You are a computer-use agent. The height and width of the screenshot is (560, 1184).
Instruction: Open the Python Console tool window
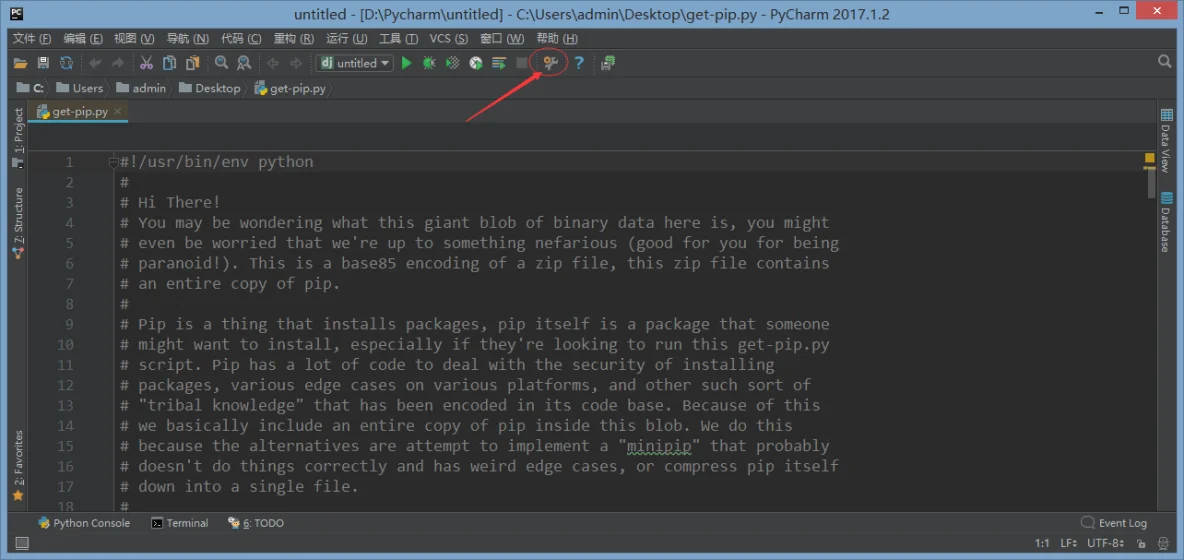click(x=84, y=523)
